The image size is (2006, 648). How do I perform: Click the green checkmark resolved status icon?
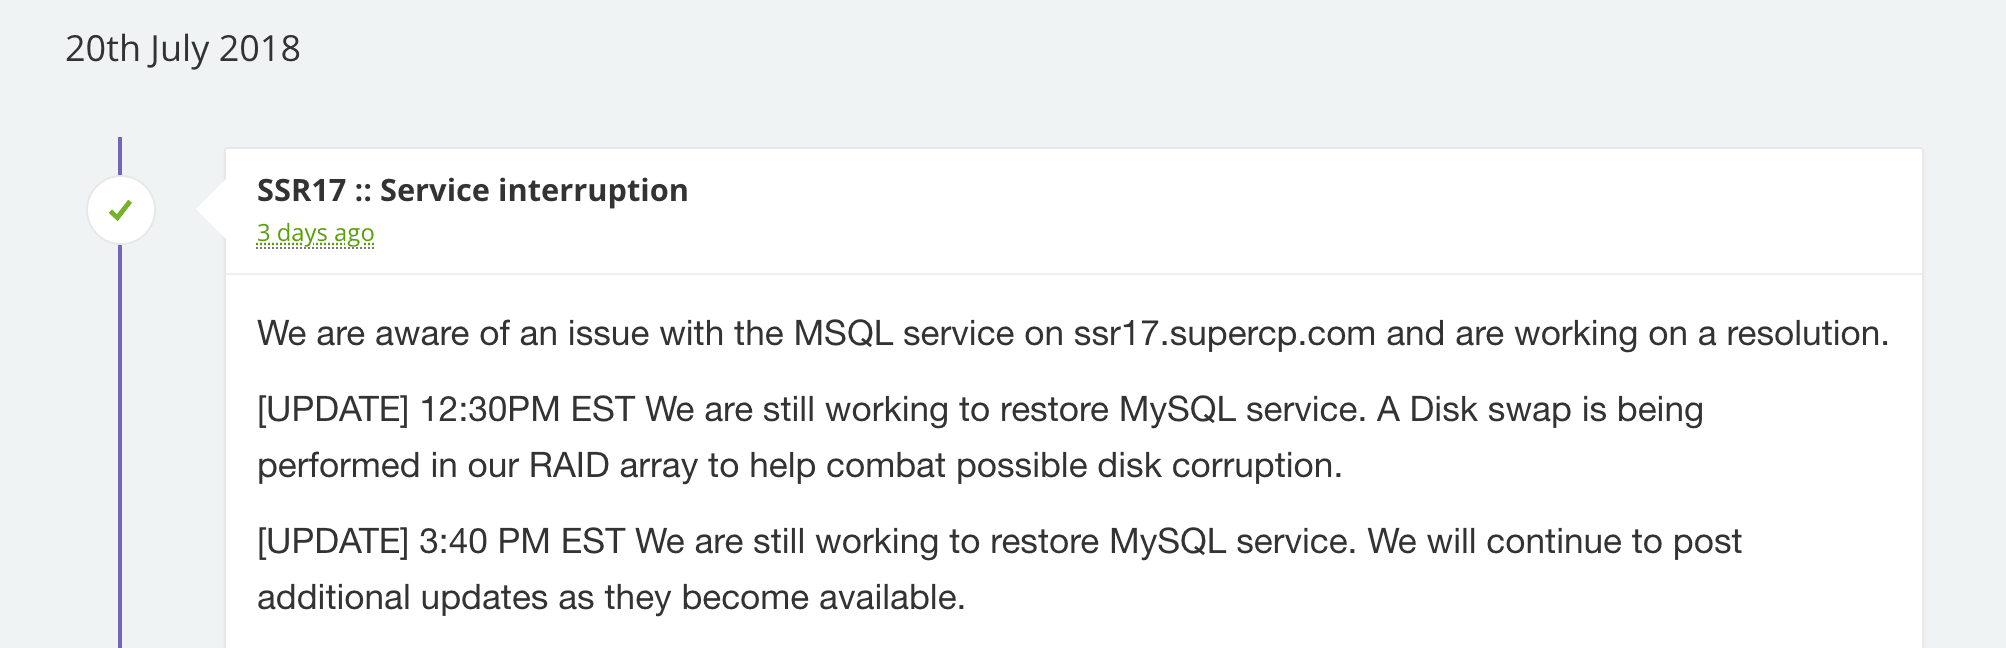121,210
